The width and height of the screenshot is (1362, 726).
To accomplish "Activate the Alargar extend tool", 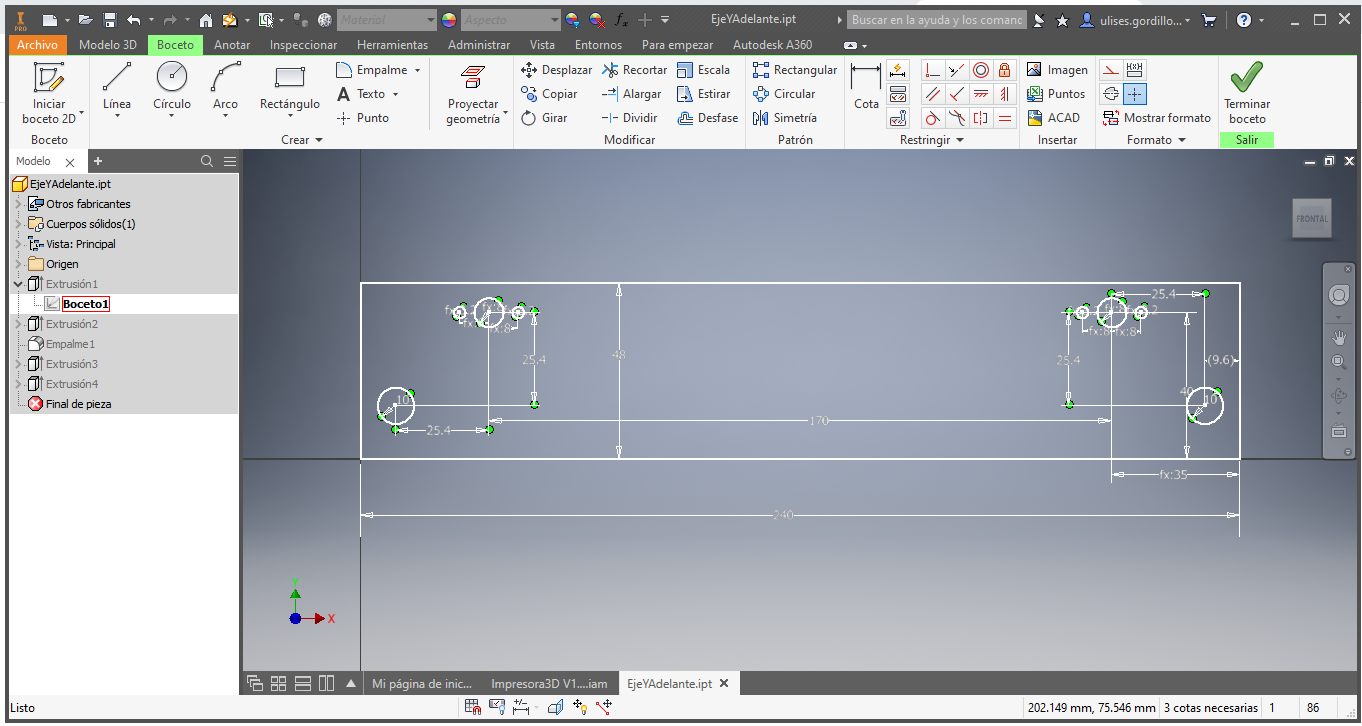I will 631,94.
